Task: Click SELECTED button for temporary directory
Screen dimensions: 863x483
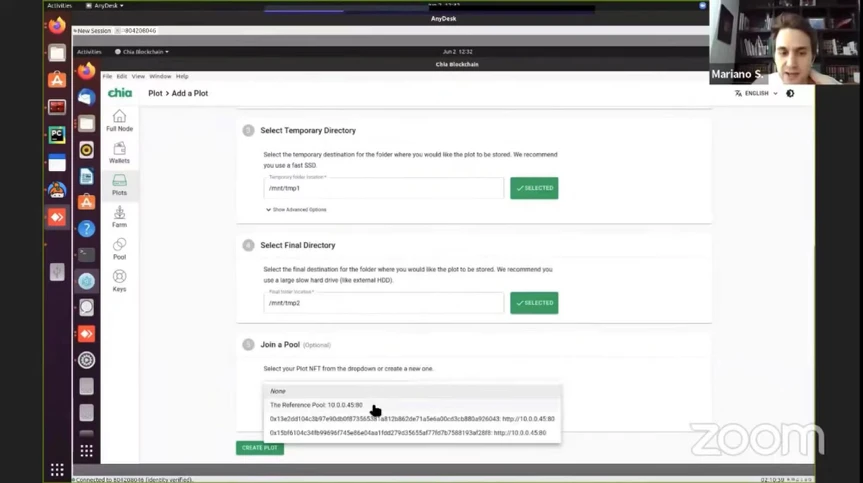Action: [x=534, y=188]
